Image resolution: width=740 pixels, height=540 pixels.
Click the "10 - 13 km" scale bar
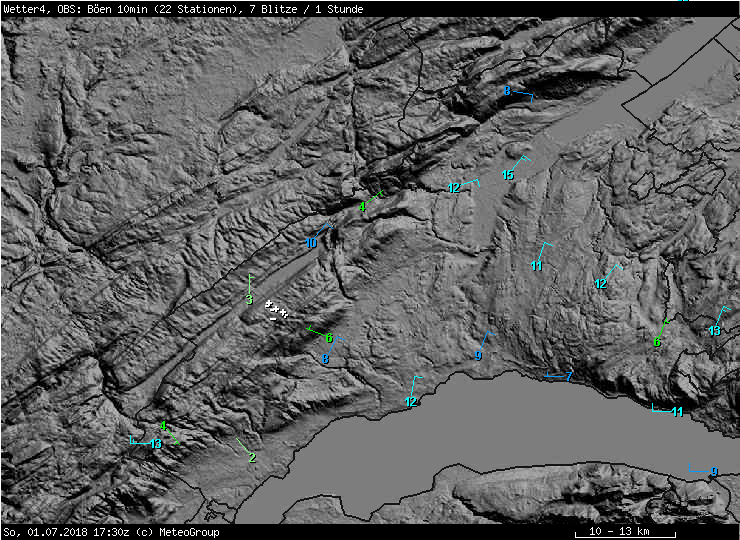[620, 530]
